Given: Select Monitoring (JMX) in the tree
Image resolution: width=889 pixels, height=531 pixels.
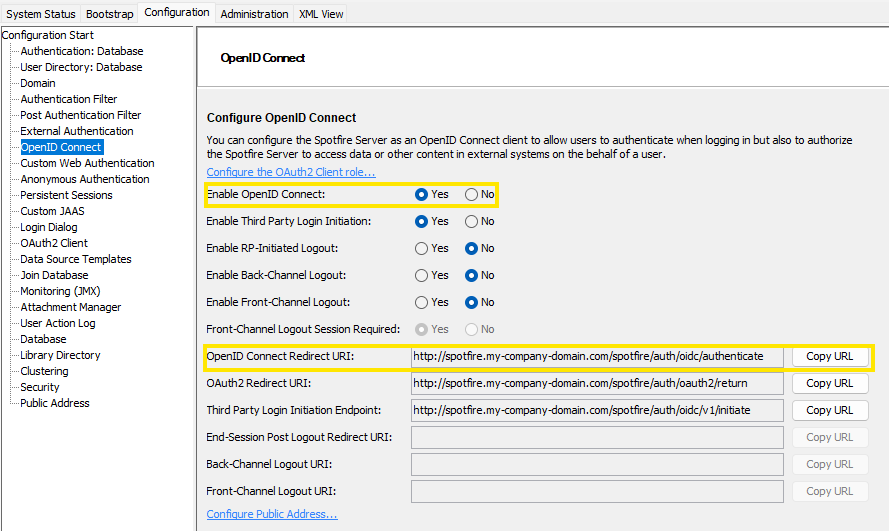Looking at the screenshot, I should (x=60, y=291).
